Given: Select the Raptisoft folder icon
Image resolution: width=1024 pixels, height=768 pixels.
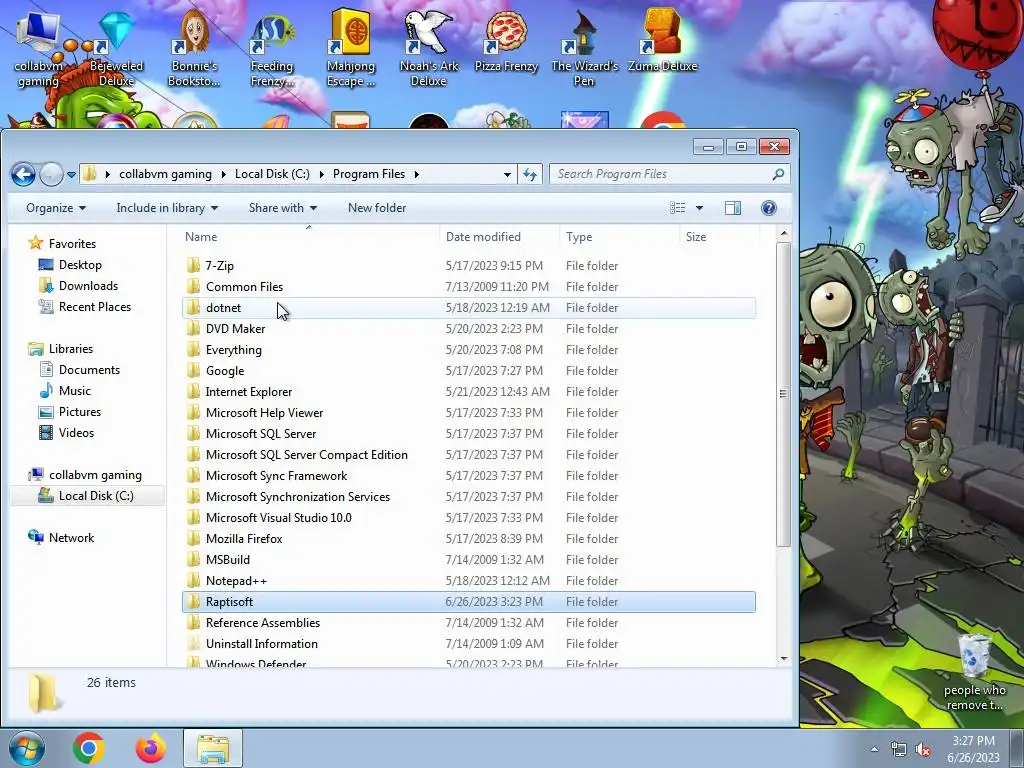Looking at the screenshot, I should click(193, 601).
